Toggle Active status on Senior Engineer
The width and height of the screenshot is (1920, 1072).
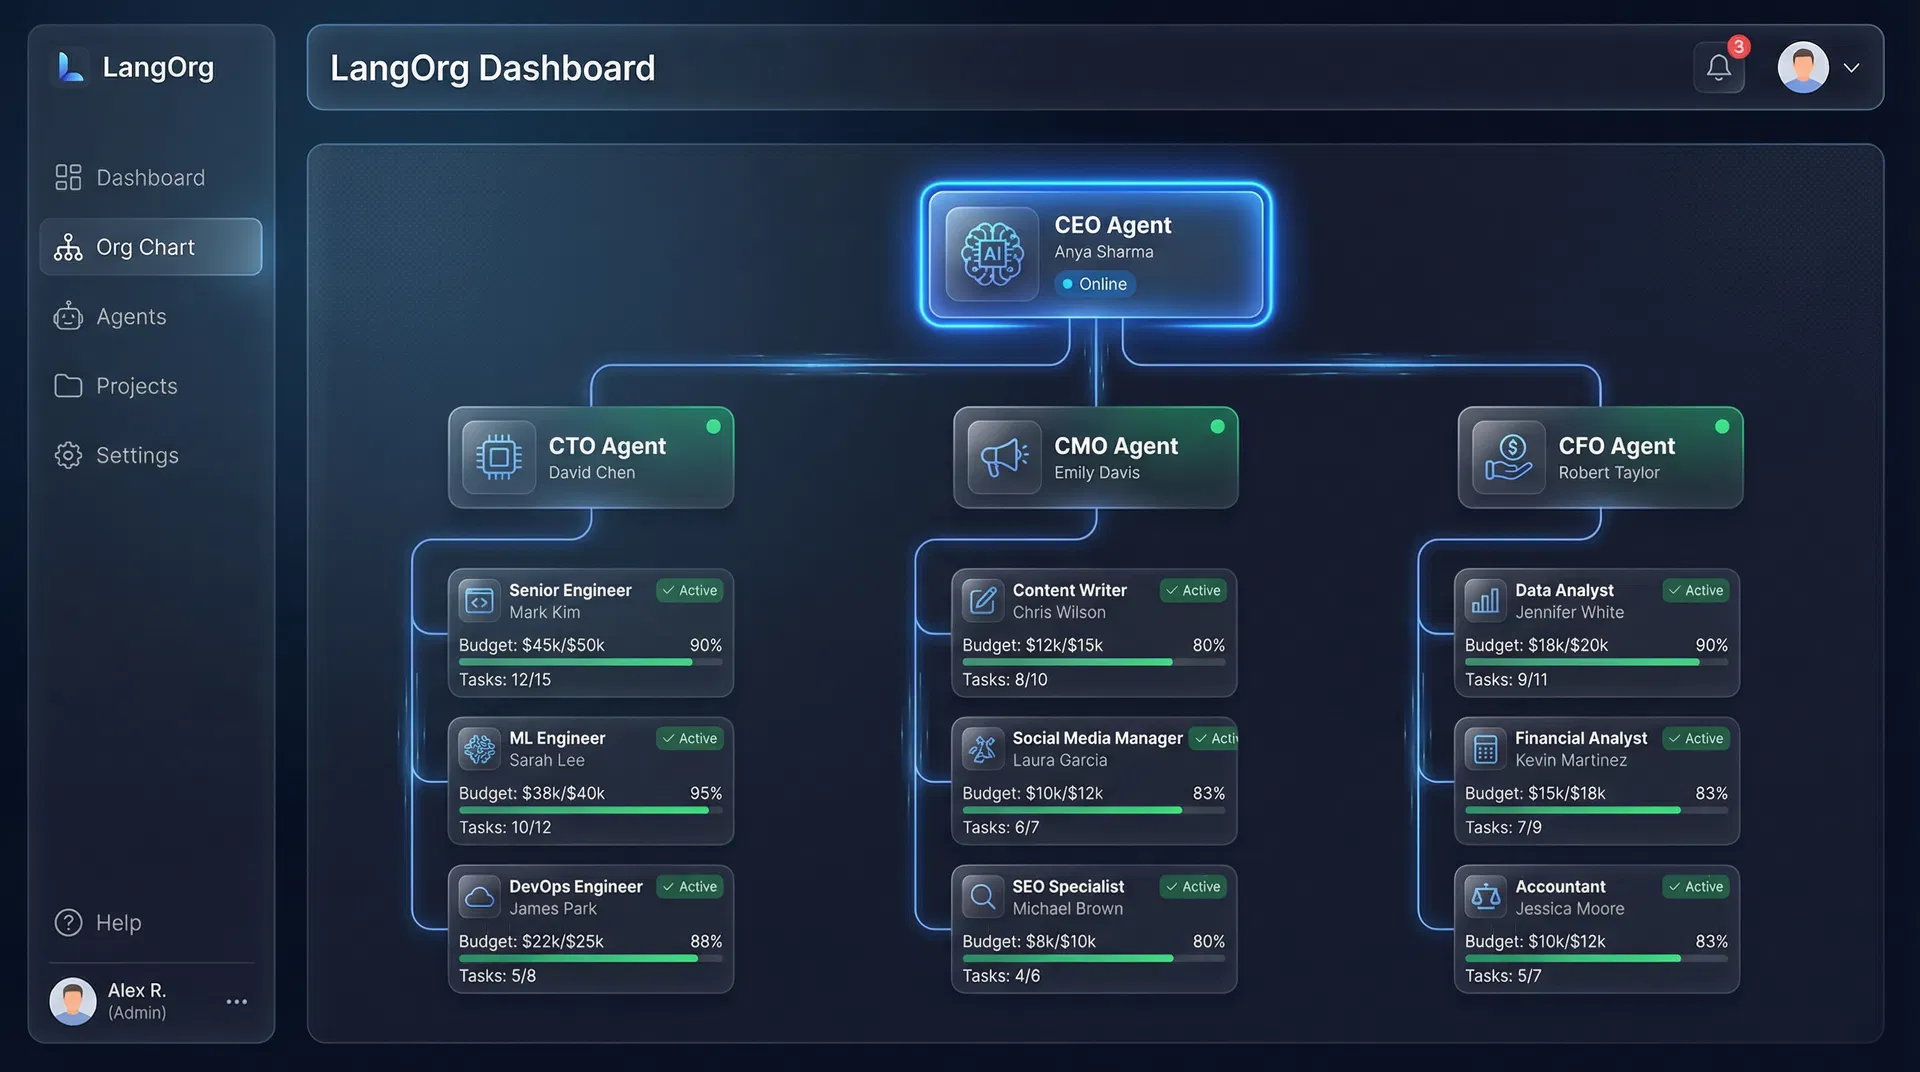(x=689, y=590)
